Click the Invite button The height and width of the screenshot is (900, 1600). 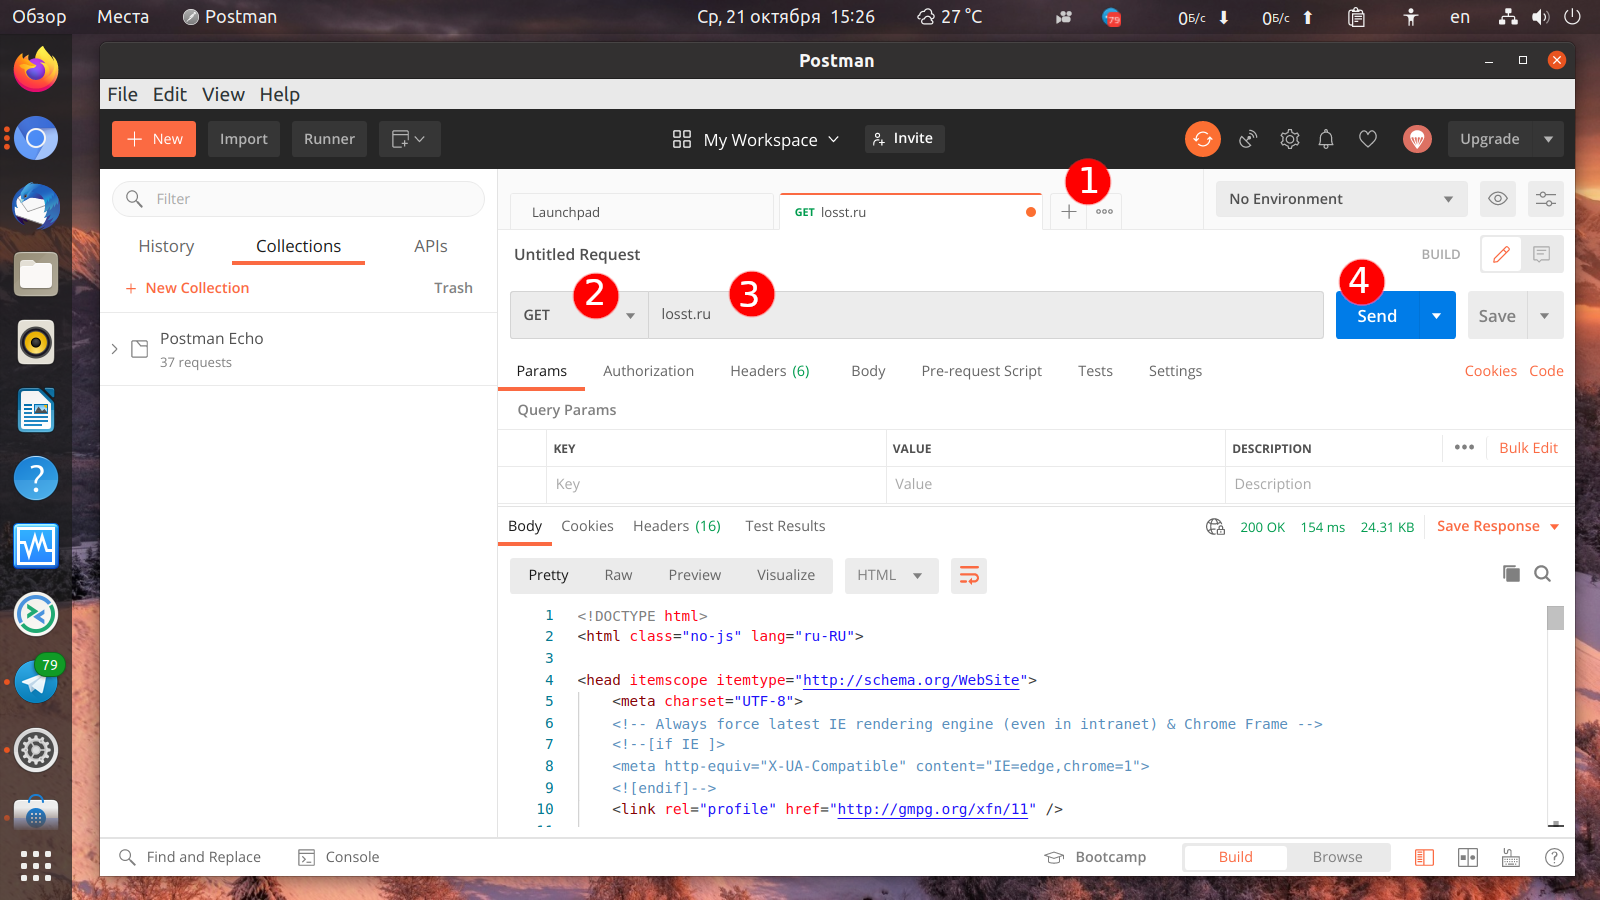coord(904,138)
